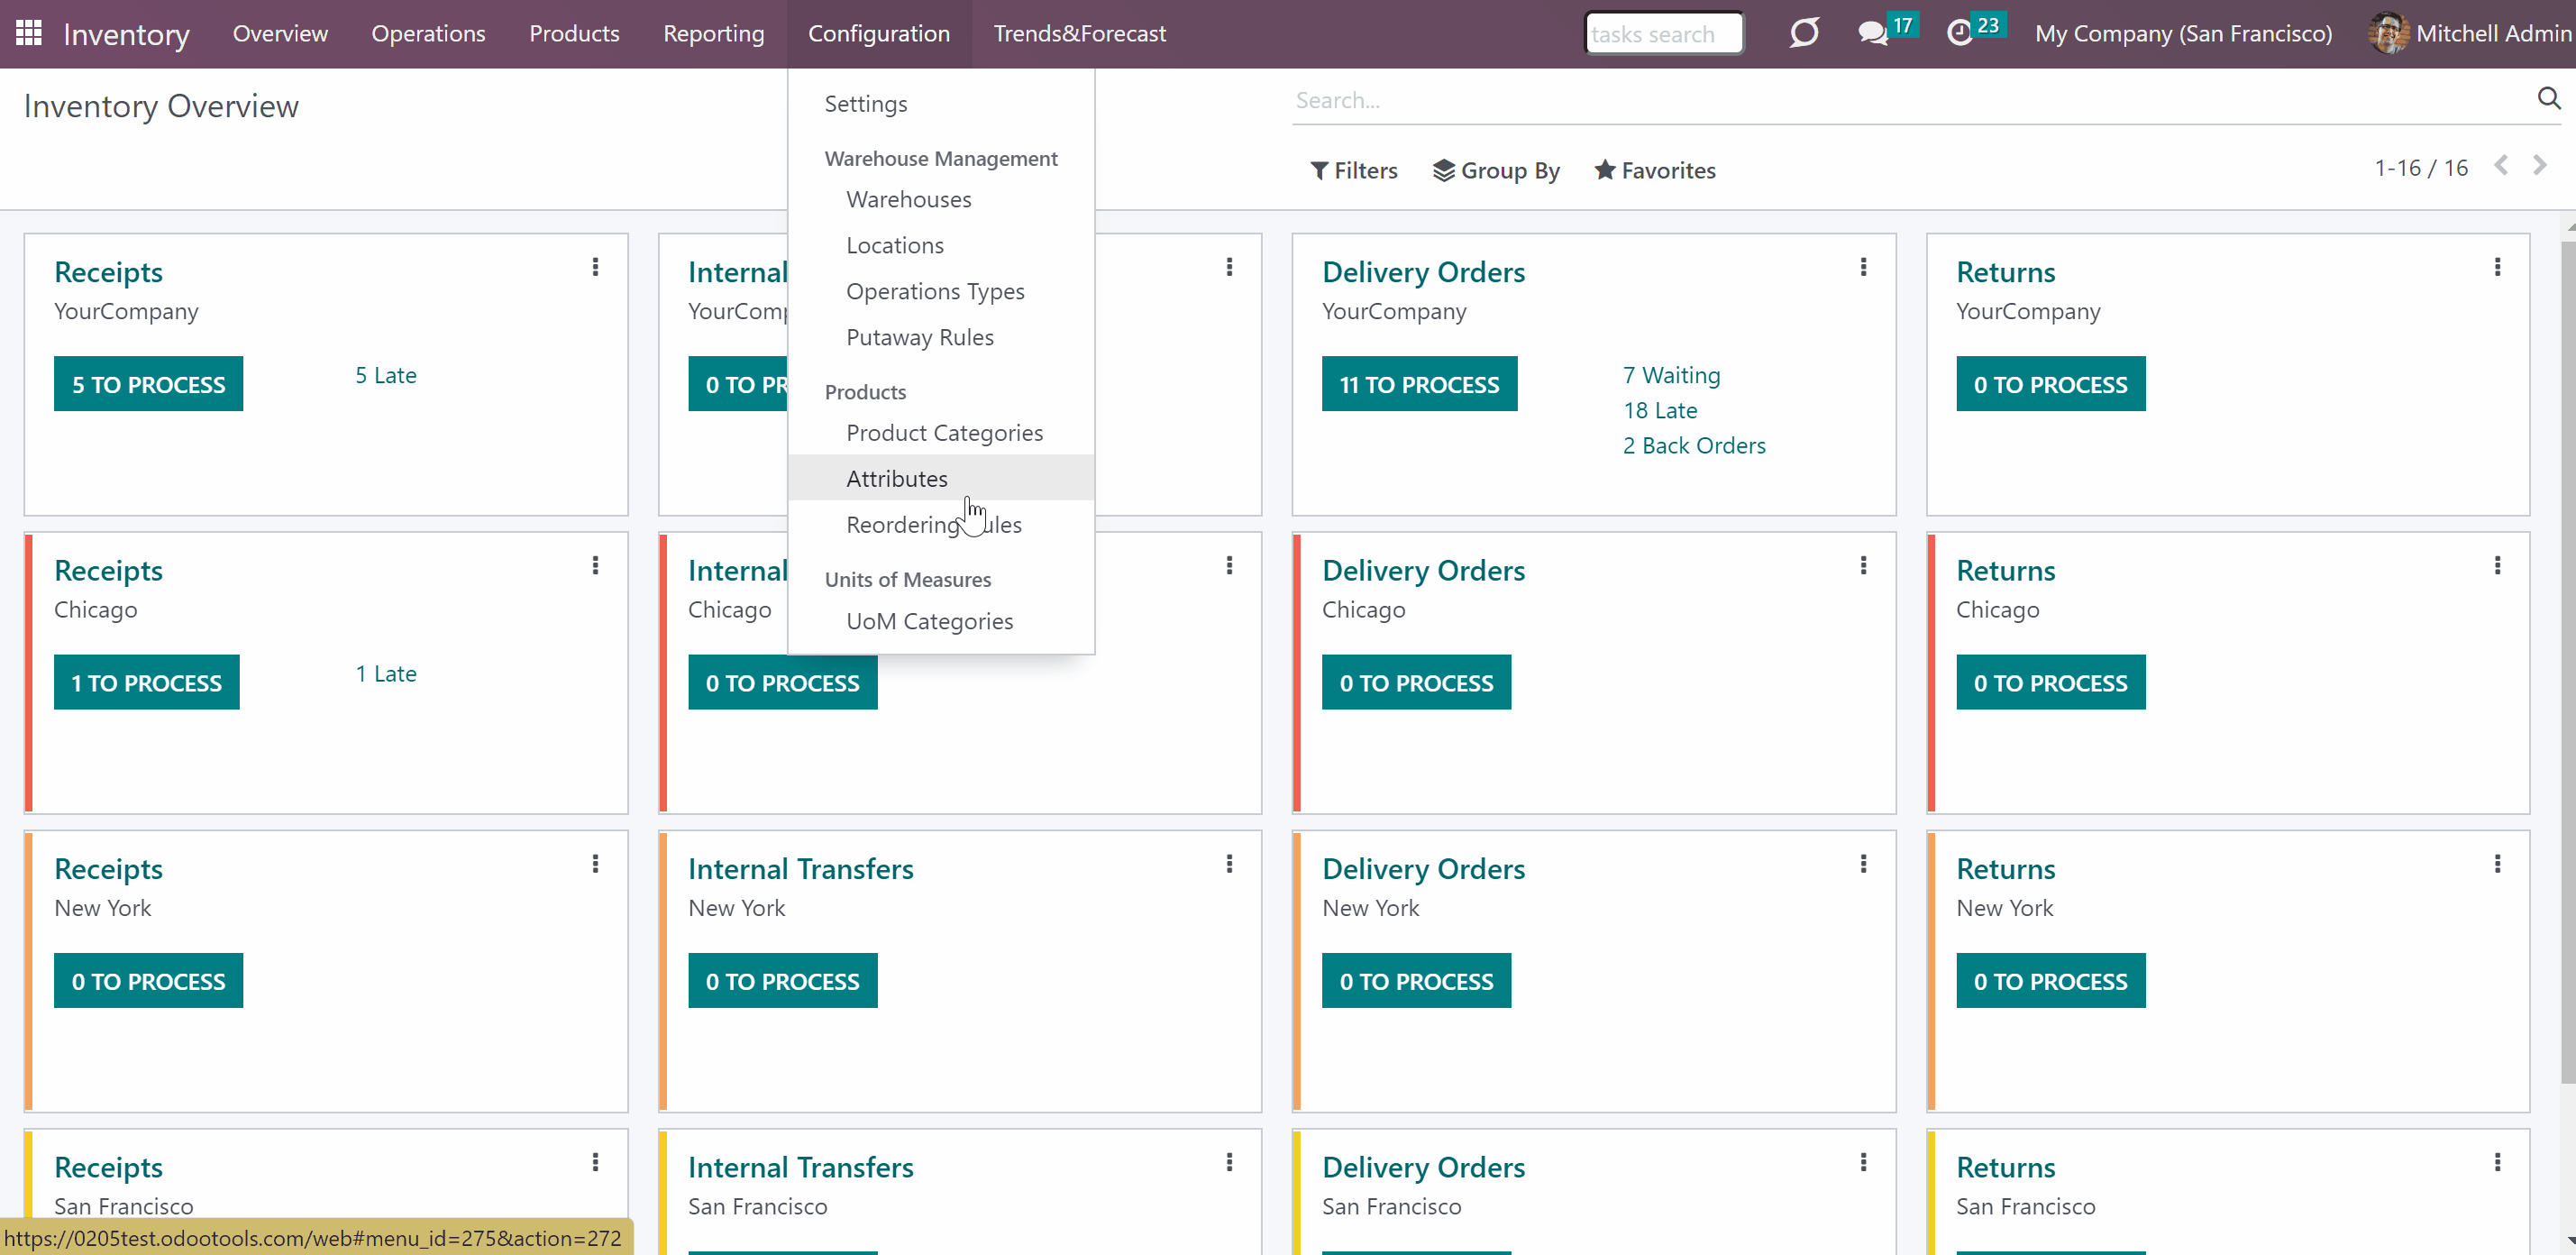This screenshot has width=2576, height=1255.
Task: Go to next page arrow
Action: pyautogui.click(x=2540, y=166)
